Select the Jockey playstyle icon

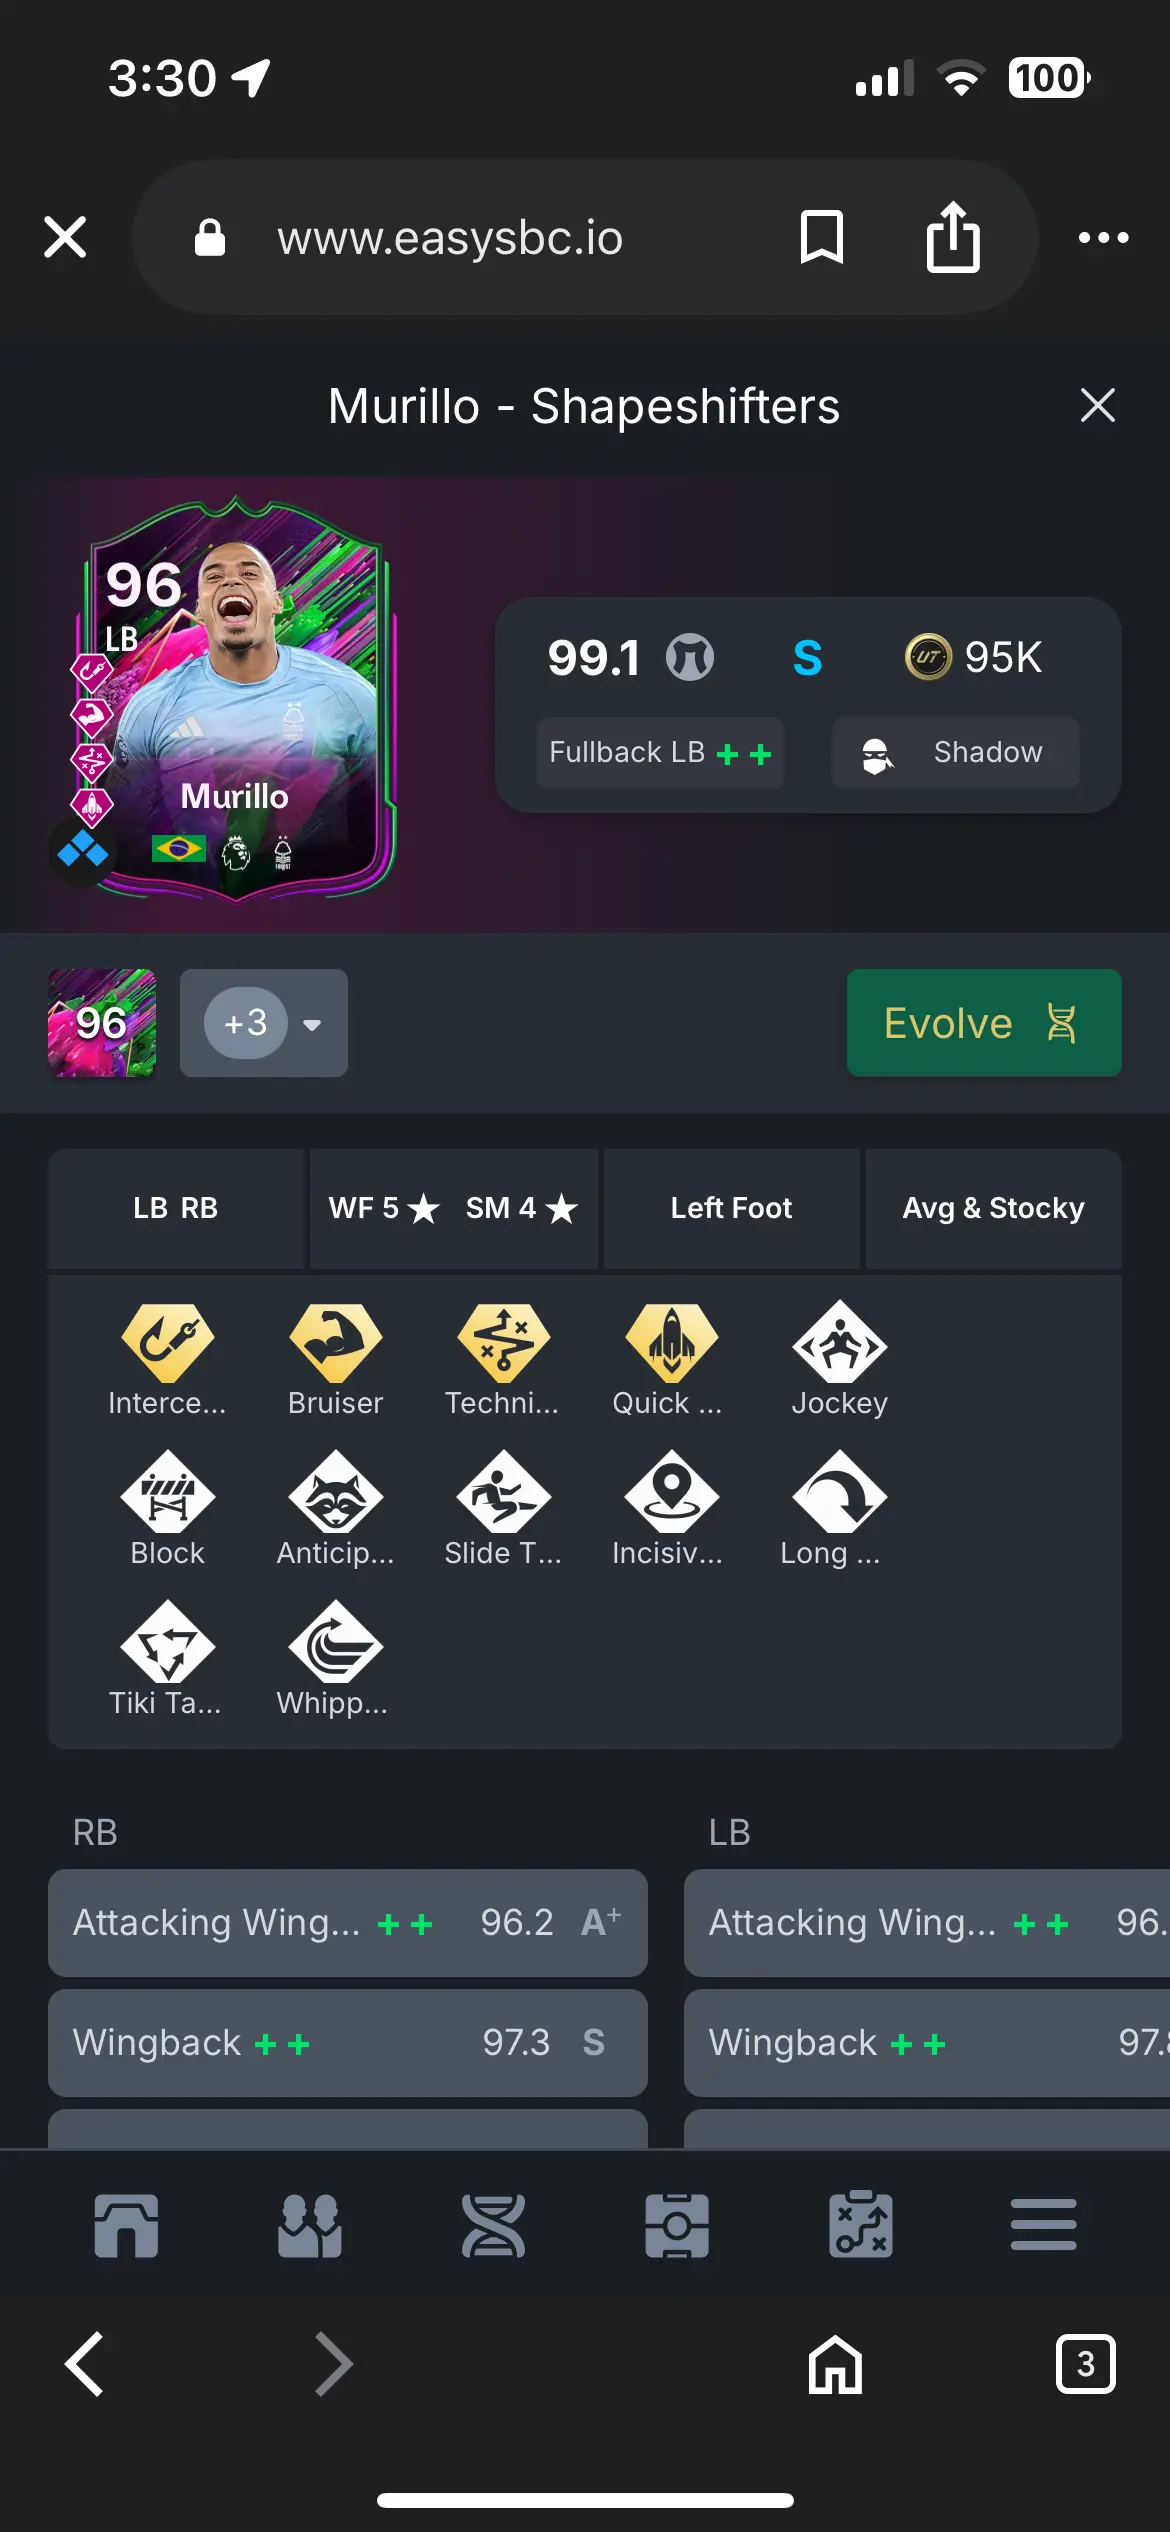click(x=839, y=1343)
